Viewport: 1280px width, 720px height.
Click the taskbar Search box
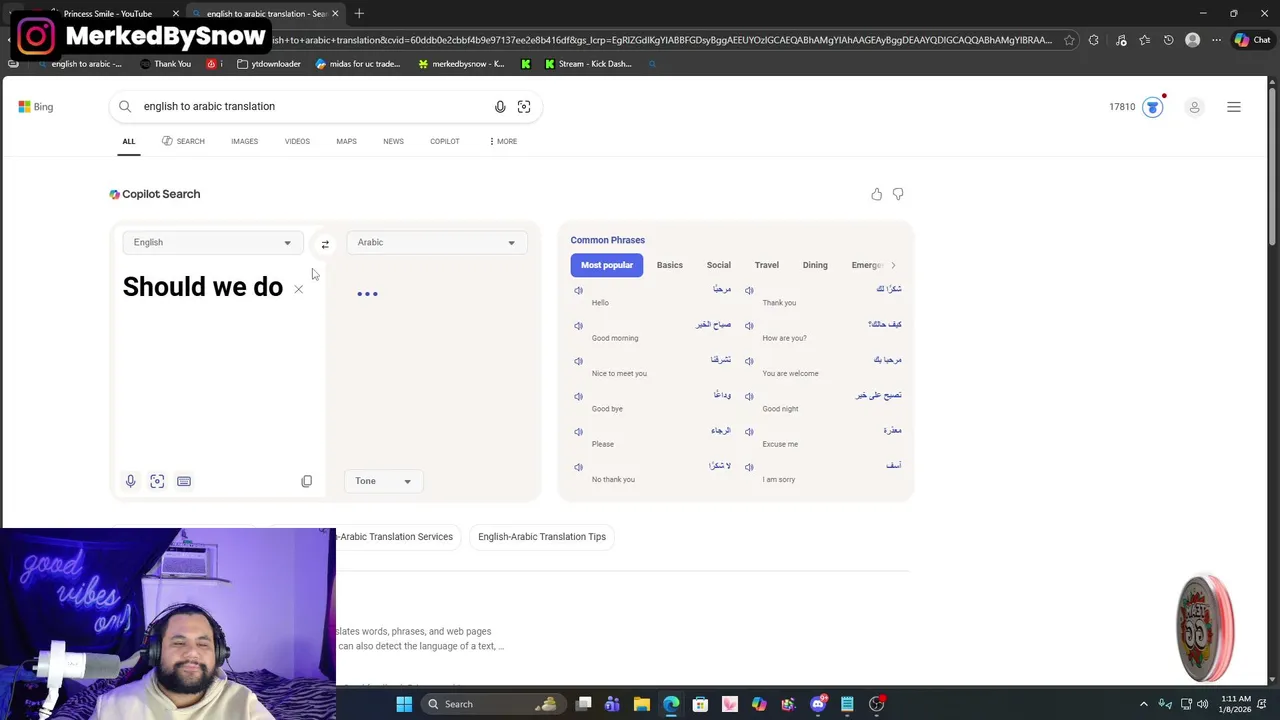click(x=492, y=704)
